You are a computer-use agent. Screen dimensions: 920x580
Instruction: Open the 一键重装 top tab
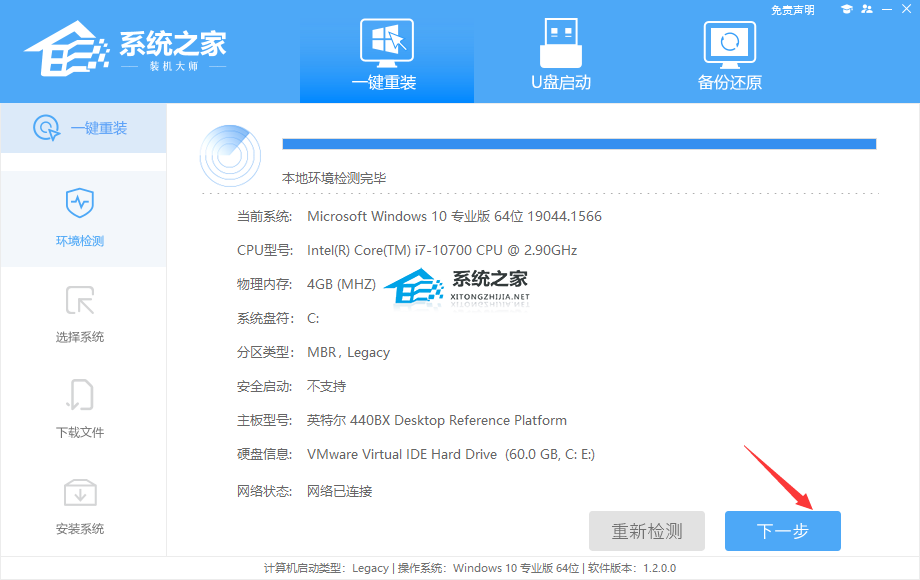387,52
